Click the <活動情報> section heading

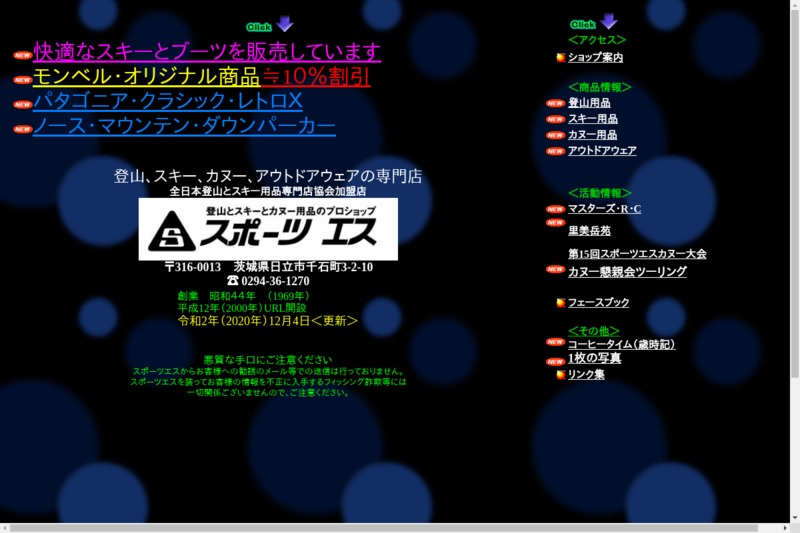600,193
